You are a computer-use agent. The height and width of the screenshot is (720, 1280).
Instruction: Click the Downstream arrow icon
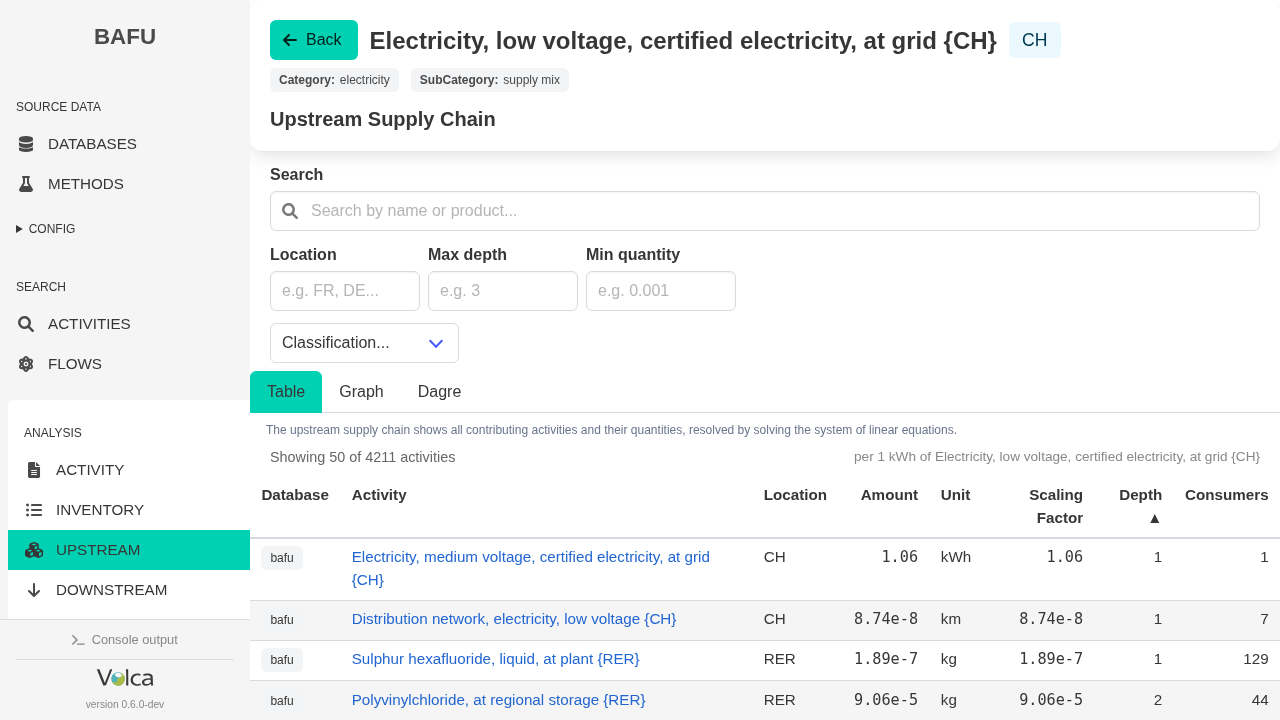pyautogui.click(x=34, y=590)
